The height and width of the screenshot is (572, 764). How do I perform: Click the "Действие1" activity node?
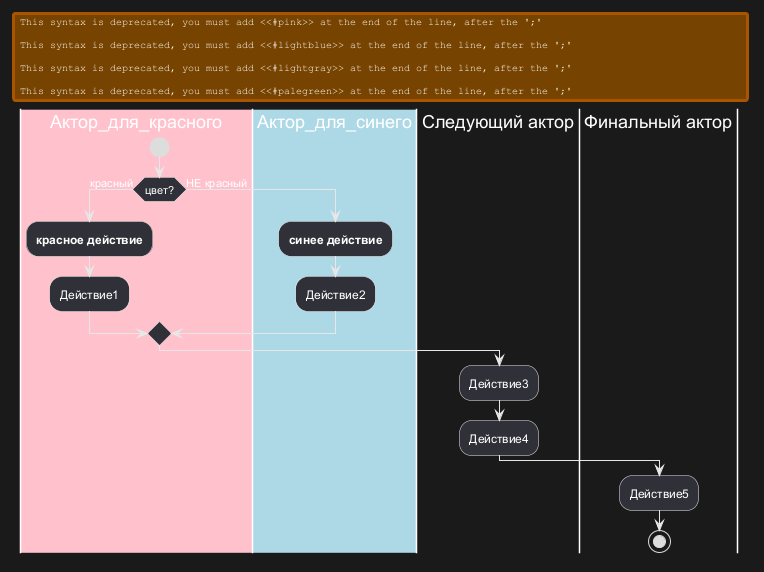pos(90,294)
